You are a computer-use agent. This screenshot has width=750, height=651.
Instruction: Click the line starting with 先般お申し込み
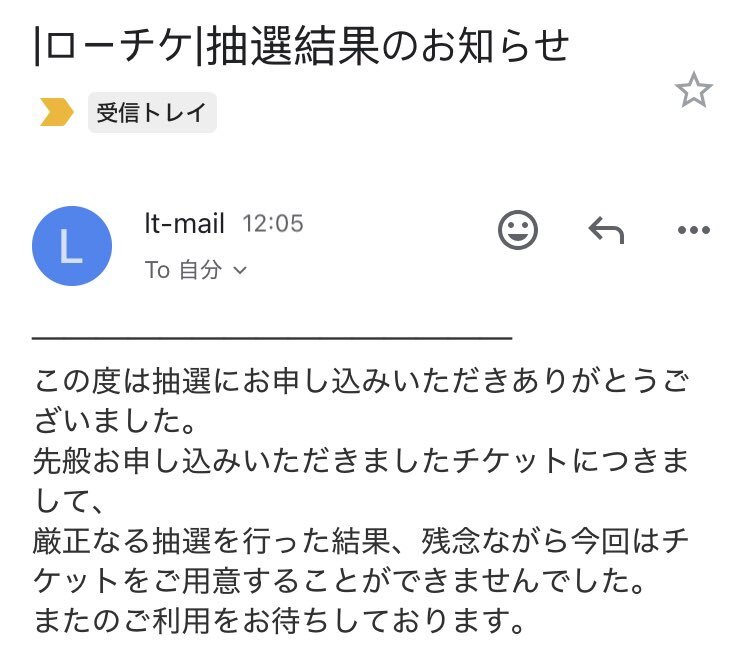(362, 462)
